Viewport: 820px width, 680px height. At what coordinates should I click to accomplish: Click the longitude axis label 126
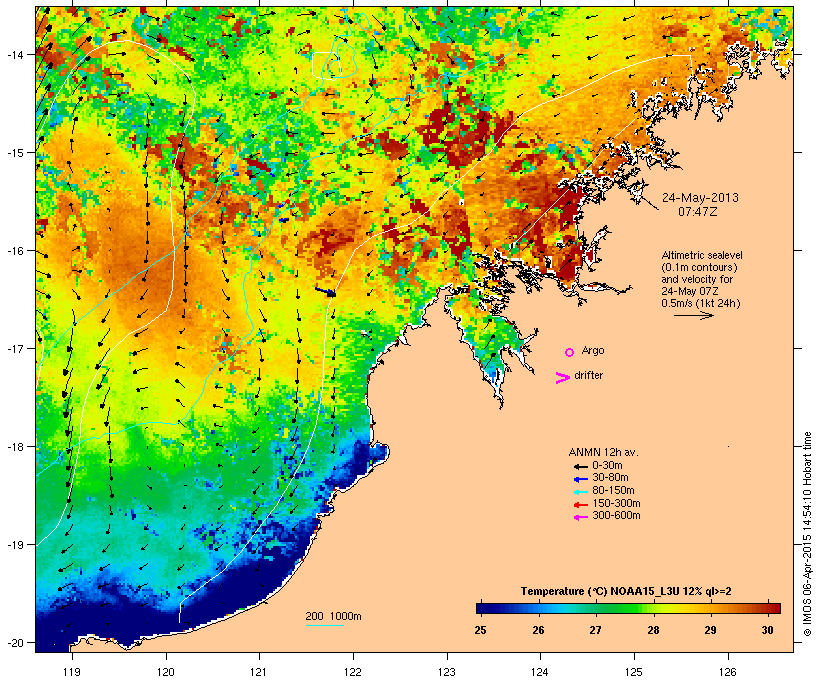pyautogui.click(x=728, y=672)
